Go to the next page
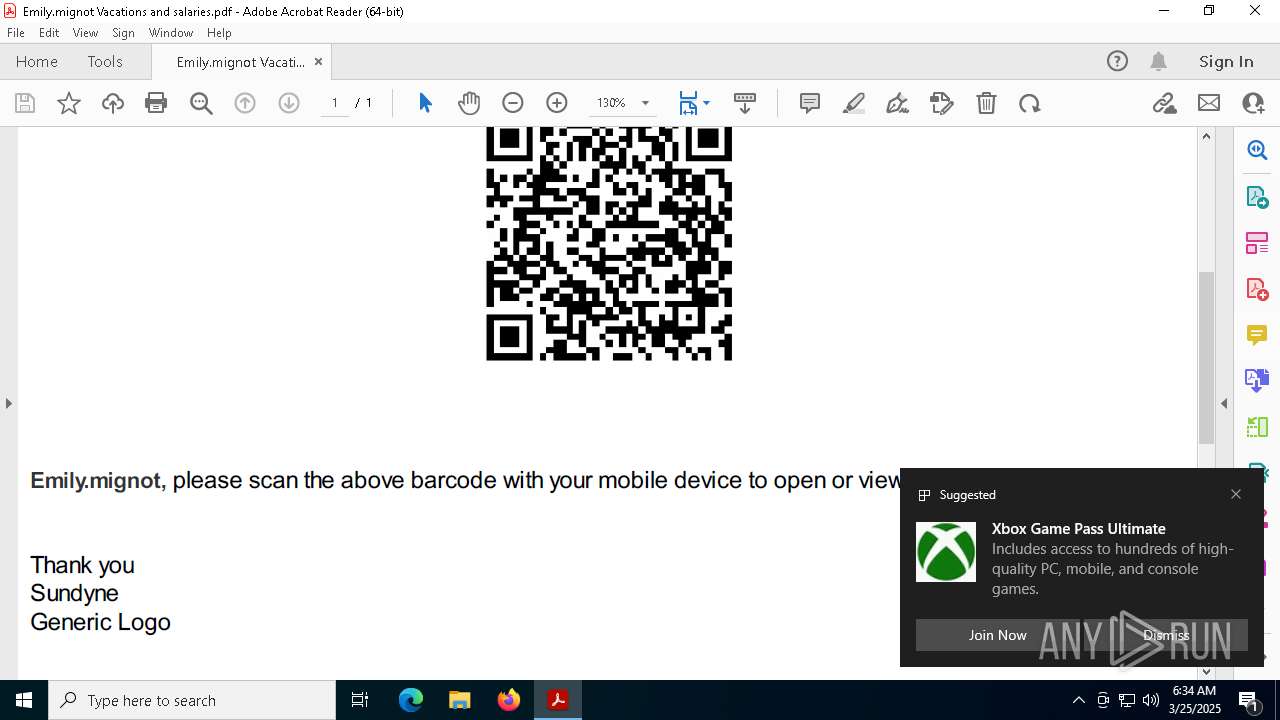The image size is (1280, 720). point(289,103)
